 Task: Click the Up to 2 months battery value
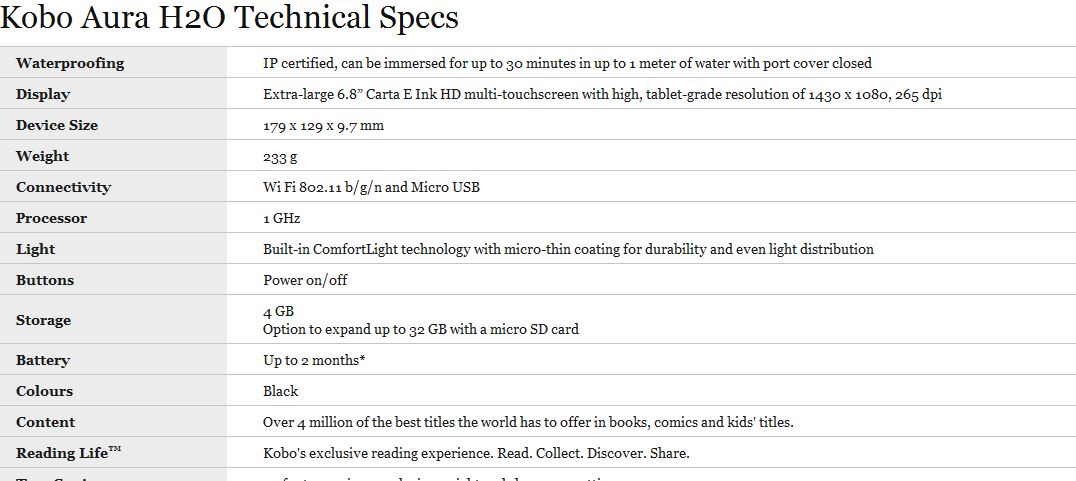point(313,360)
